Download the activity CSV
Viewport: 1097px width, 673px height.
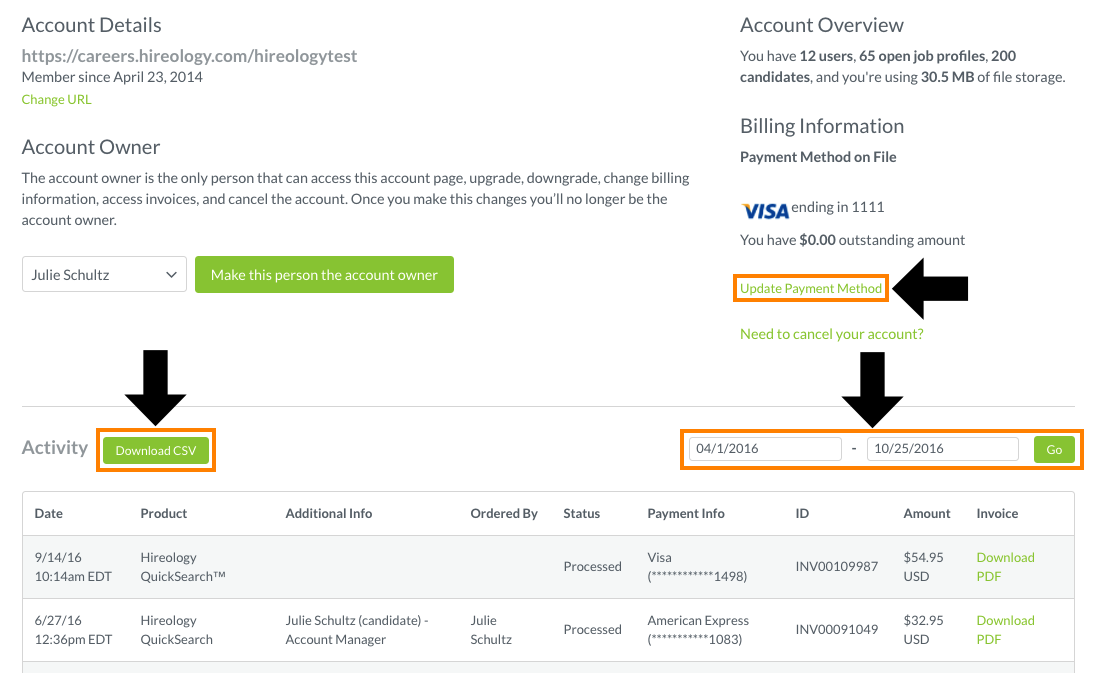[156, 451]
